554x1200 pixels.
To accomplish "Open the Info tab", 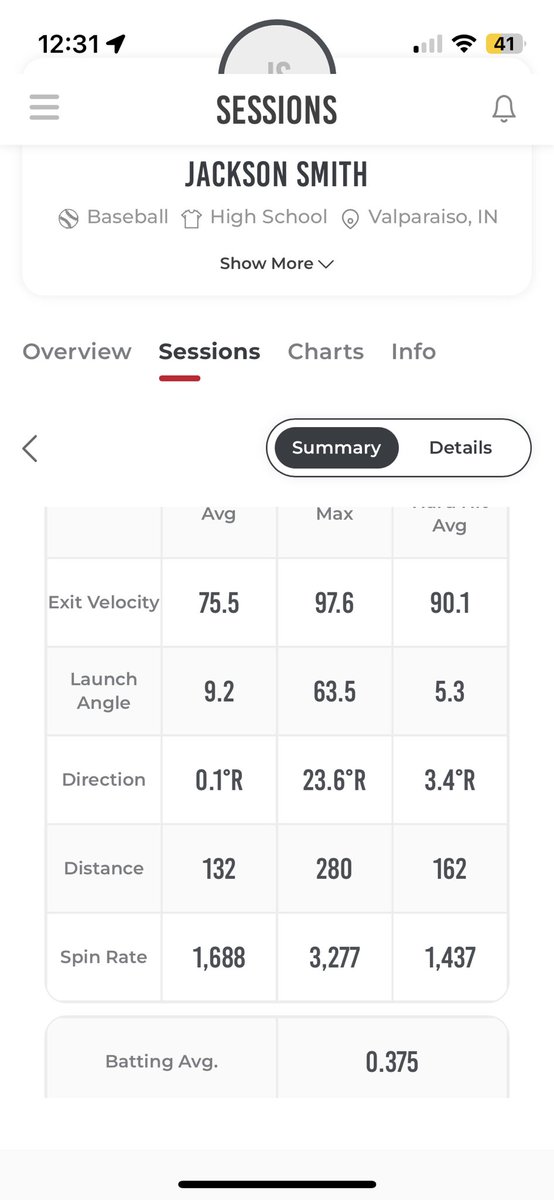I will click(x=413, y=352).
